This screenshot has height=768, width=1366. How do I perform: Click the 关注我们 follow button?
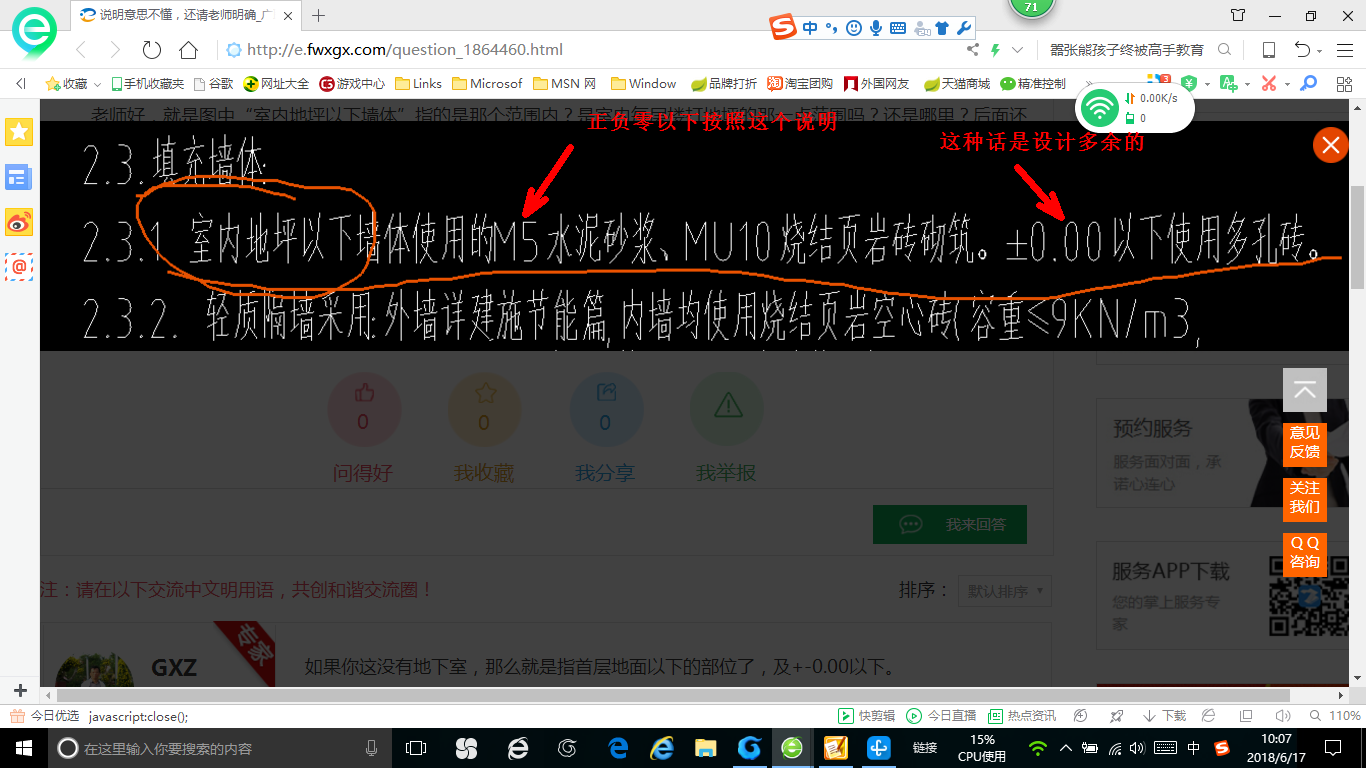point(1305,499)
